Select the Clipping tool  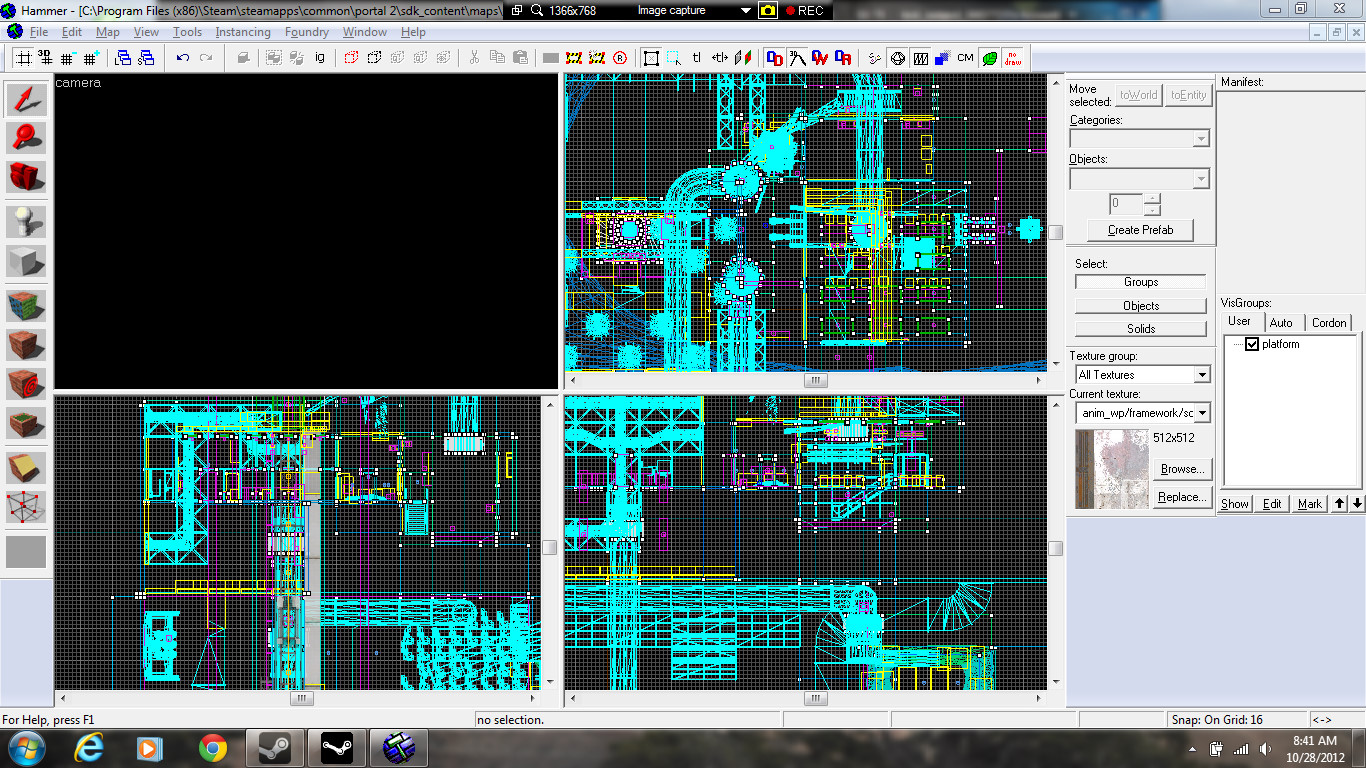pyautogui.click(x=27, y=467)
